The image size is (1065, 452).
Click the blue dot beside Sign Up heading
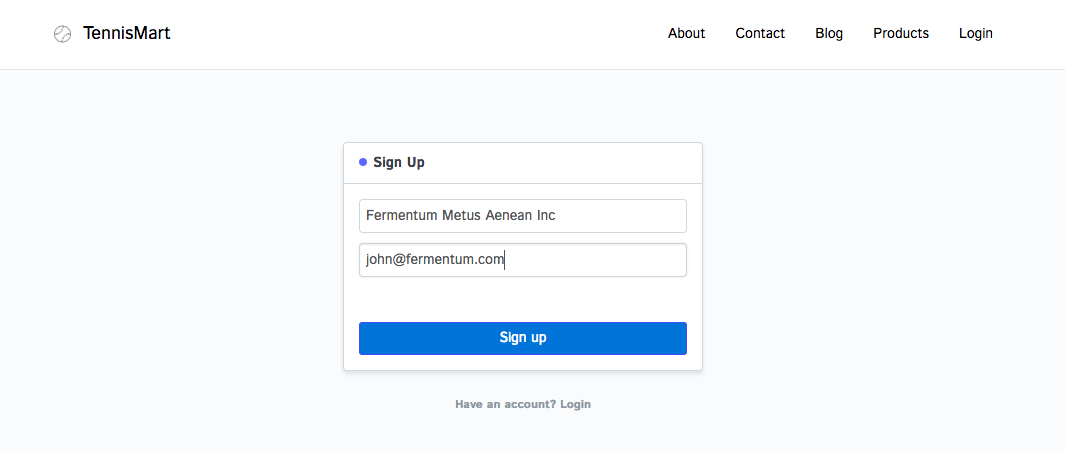363,162
